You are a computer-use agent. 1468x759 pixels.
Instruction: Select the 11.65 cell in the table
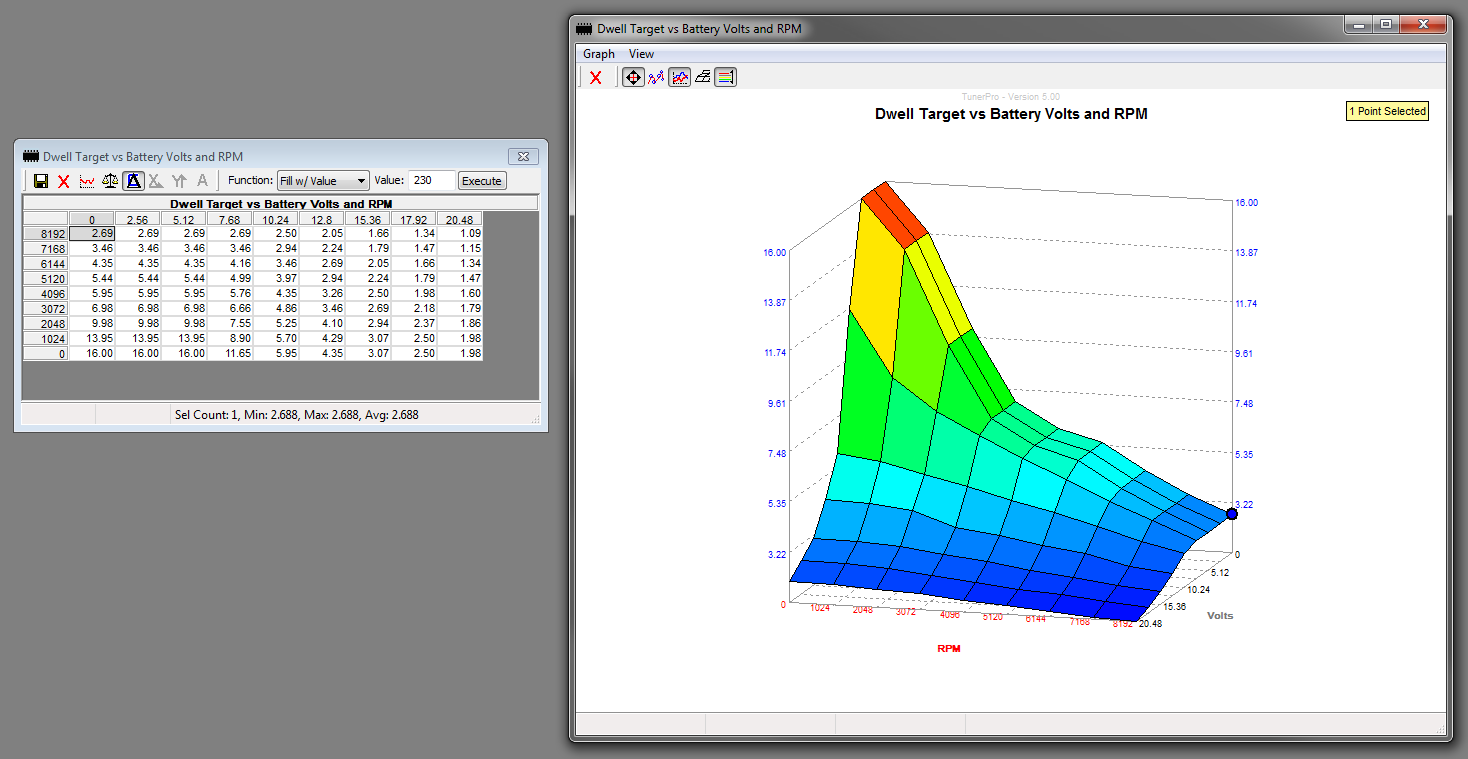tap(229, 354)
